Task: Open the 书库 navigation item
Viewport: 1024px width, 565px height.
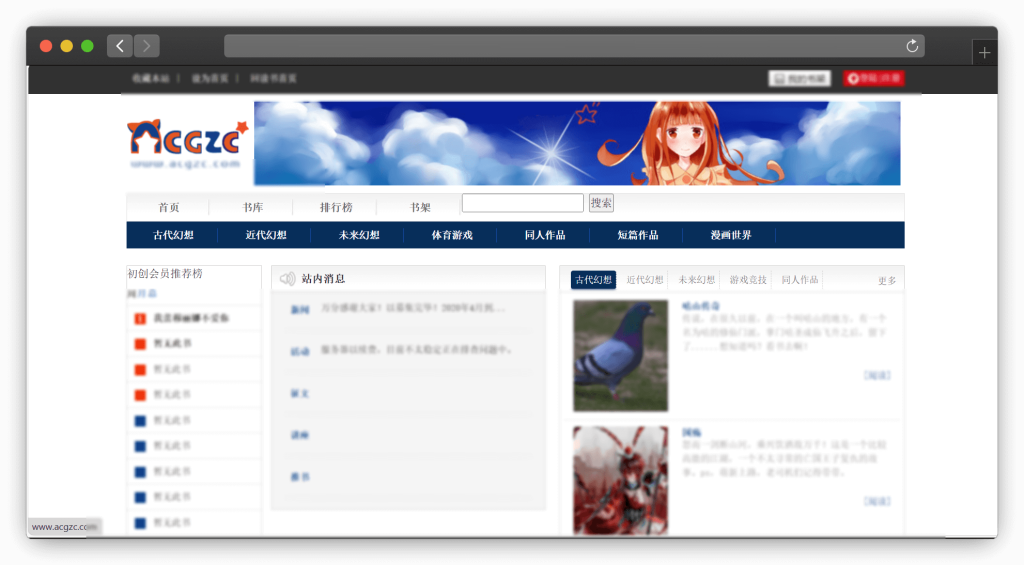Action: (253, 207)
